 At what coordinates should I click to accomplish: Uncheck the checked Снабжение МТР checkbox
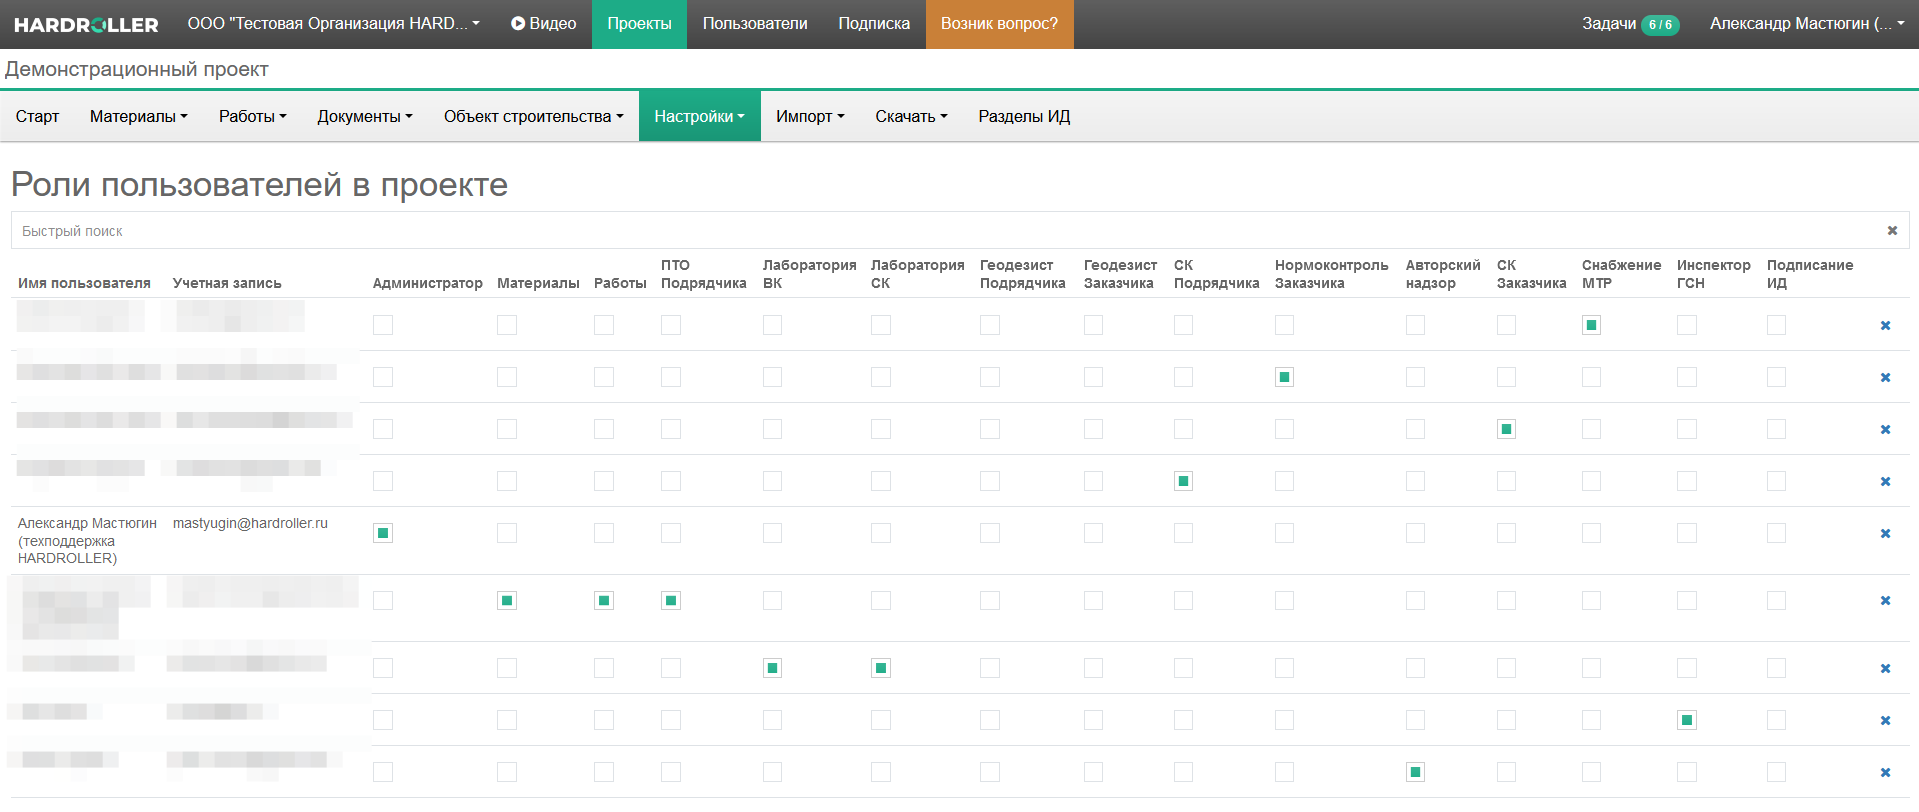(1592, 325)
